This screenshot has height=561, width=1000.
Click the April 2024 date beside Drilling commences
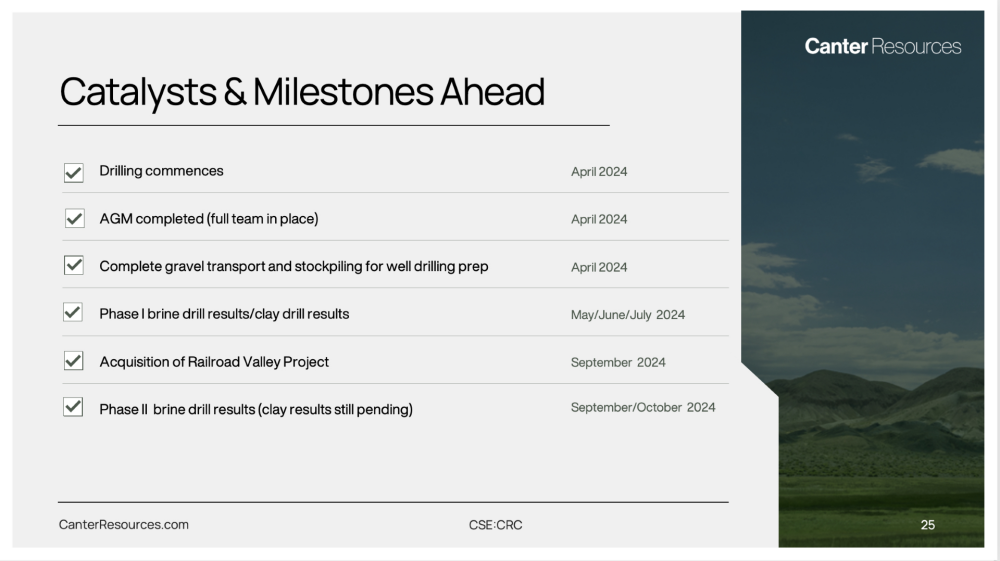(x=599, y=171)
